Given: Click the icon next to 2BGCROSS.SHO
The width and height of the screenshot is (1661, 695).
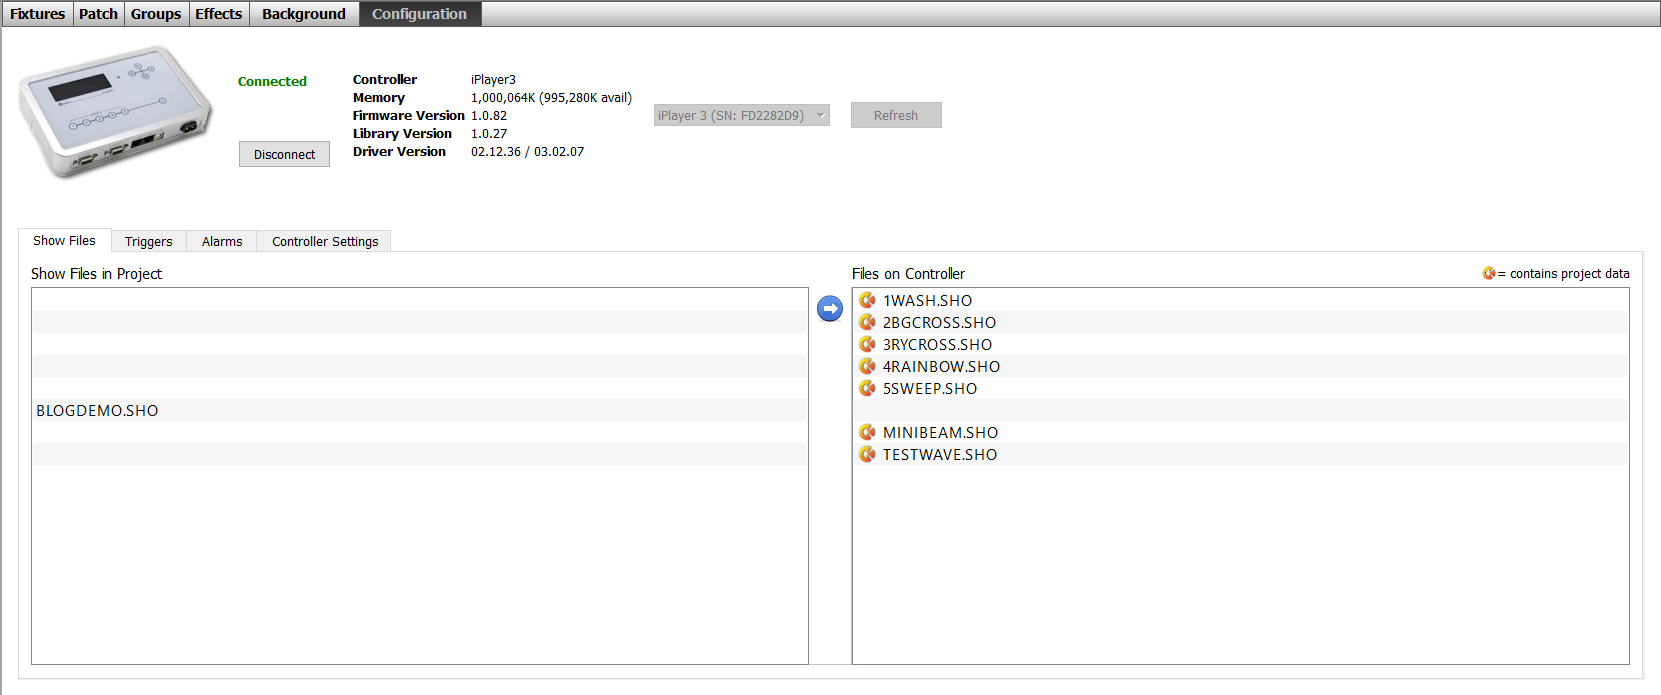Looking at the screenshot, I should (867, 322).
